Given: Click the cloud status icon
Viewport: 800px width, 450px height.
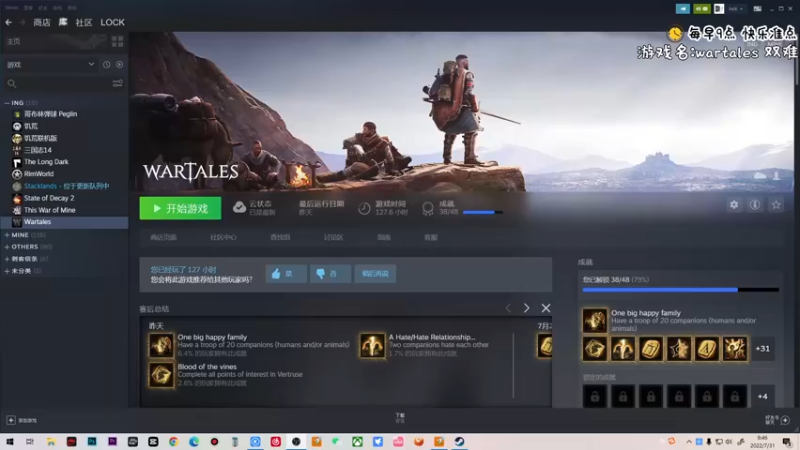Looking at the screenshot, I should coord(239,207).
